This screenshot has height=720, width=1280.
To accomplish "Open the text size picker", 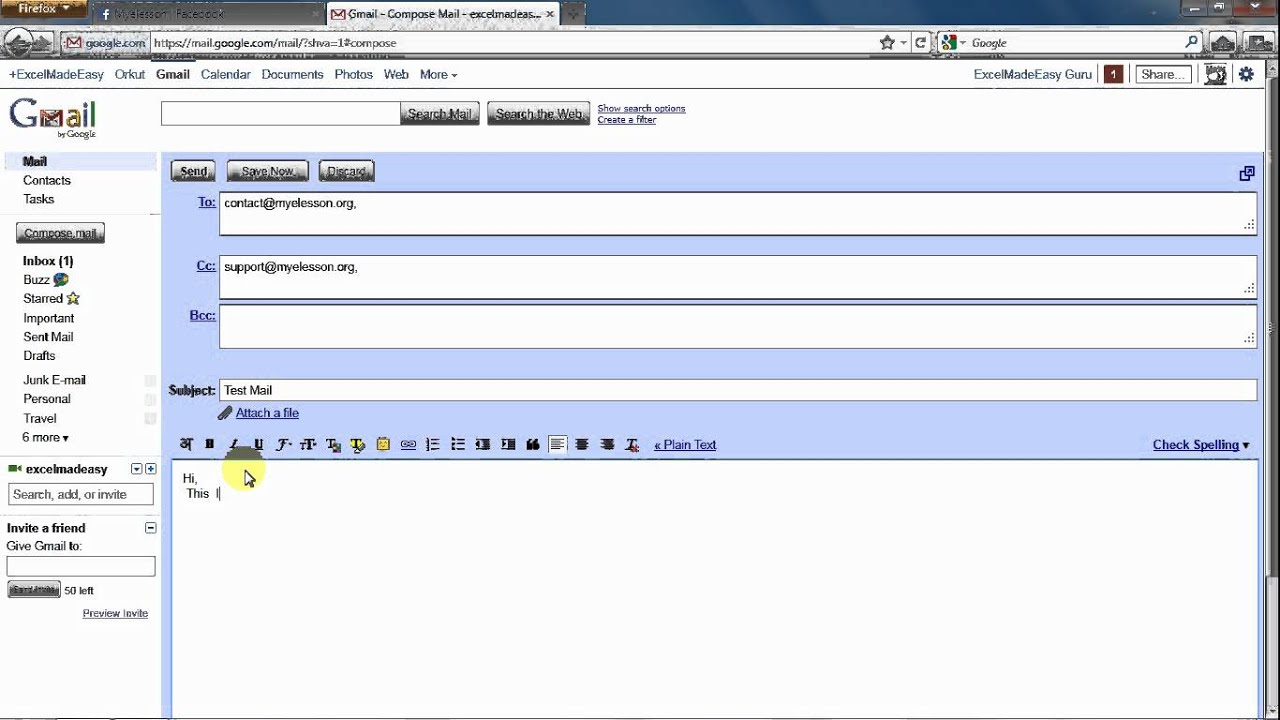I will click(x=308, y=445).
